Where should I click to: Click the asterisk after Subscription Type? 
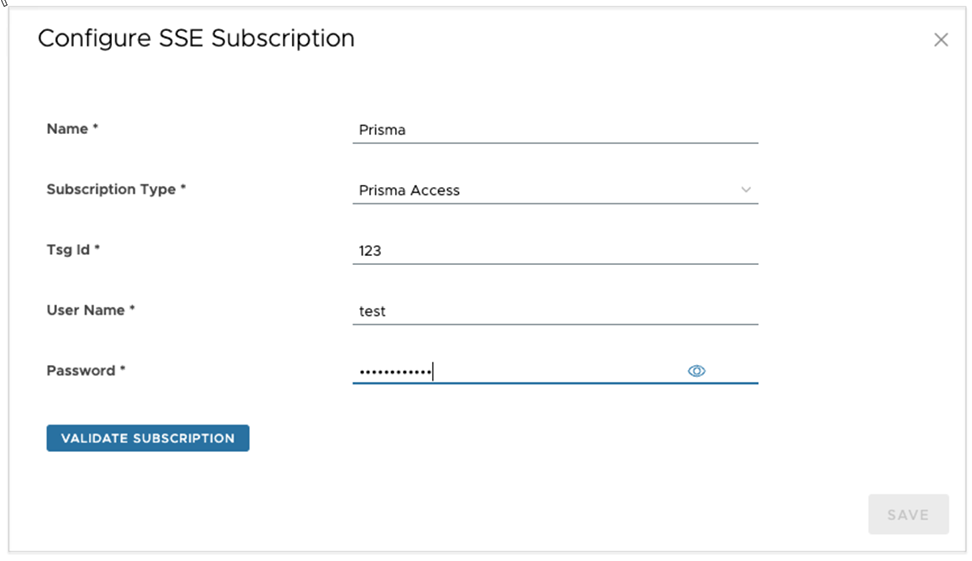(x=184, y=189)
